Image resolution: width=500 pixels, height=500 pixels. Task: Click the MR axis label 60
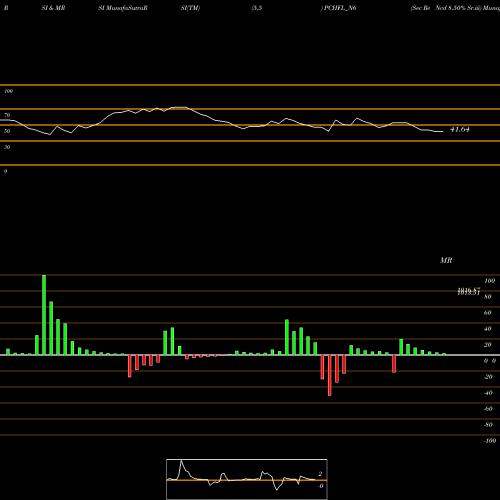488,313
